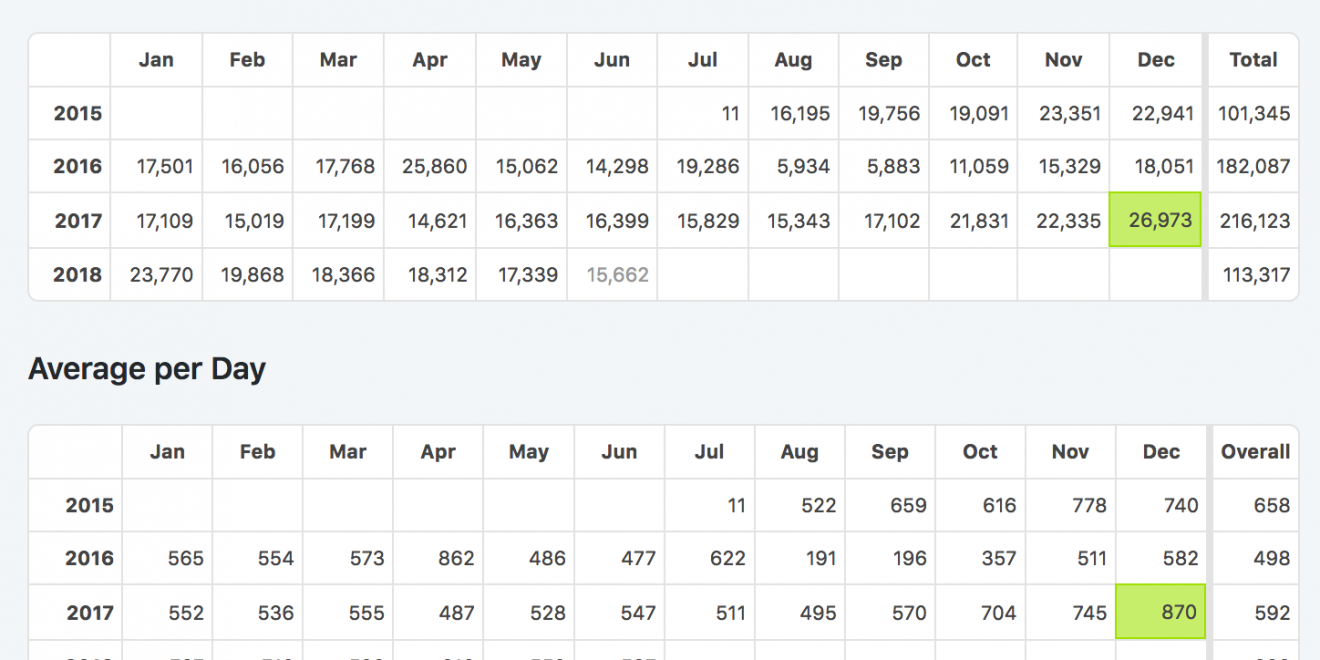Click the 2015 total value 101,345
The width and height of the screenshot is (1320, 660).
click(x=1253, y=114)
